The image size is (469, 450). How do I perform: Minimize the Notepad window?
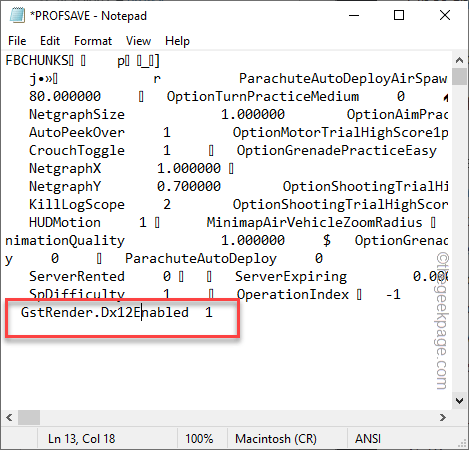[354, 15]
